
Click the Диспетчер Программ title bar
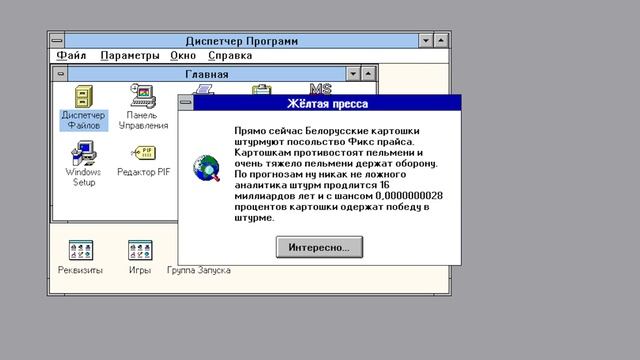[242, 41]
